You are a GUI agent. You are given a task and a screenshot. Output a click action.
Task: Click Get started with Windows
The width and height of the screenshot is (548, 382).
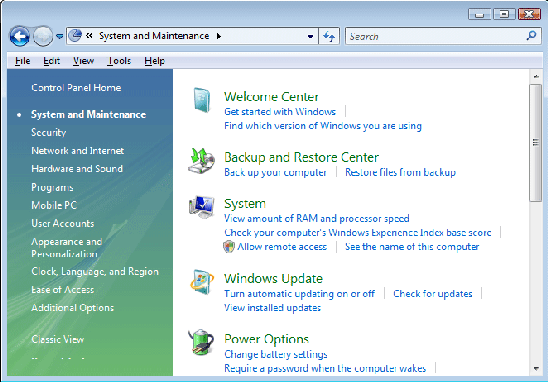coord(280,111)
